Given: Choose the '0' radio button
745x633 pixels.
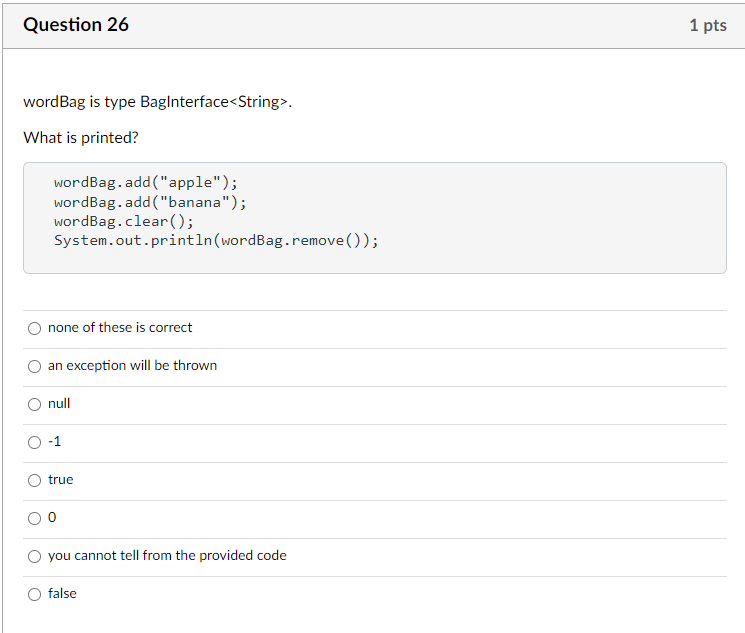Looking at the screenshot, I should click(35, 518).
